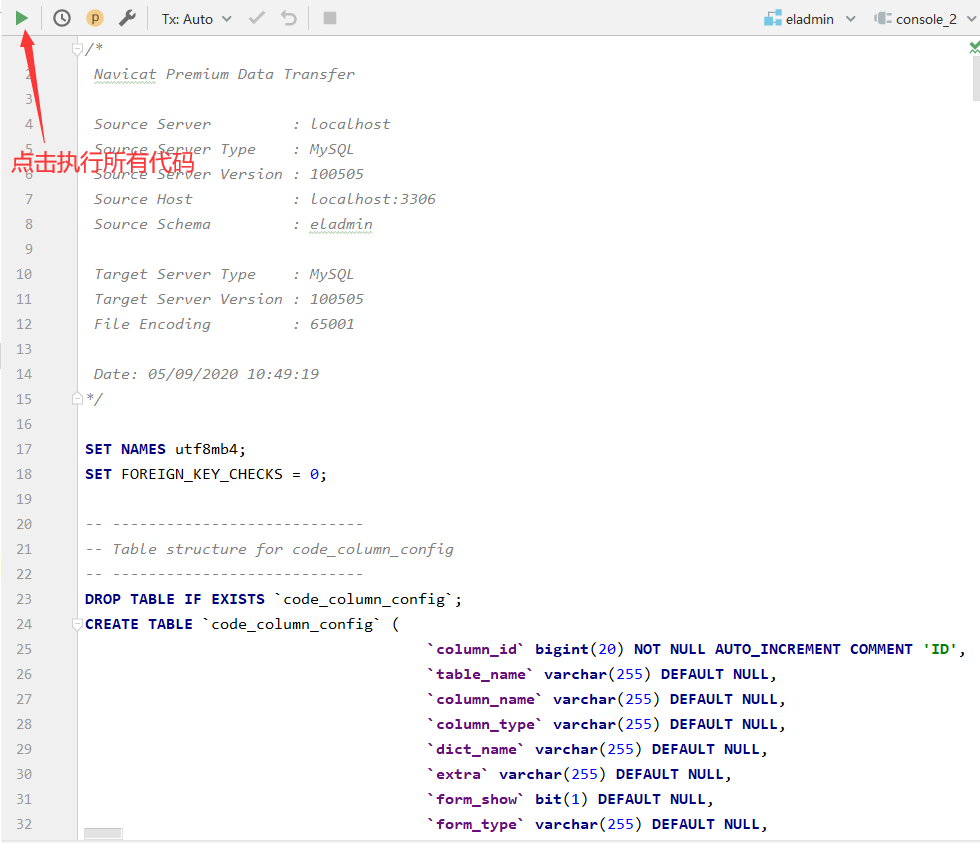Click the console icon beside console_2
The image size is (980, 843).
coord(884,18)
